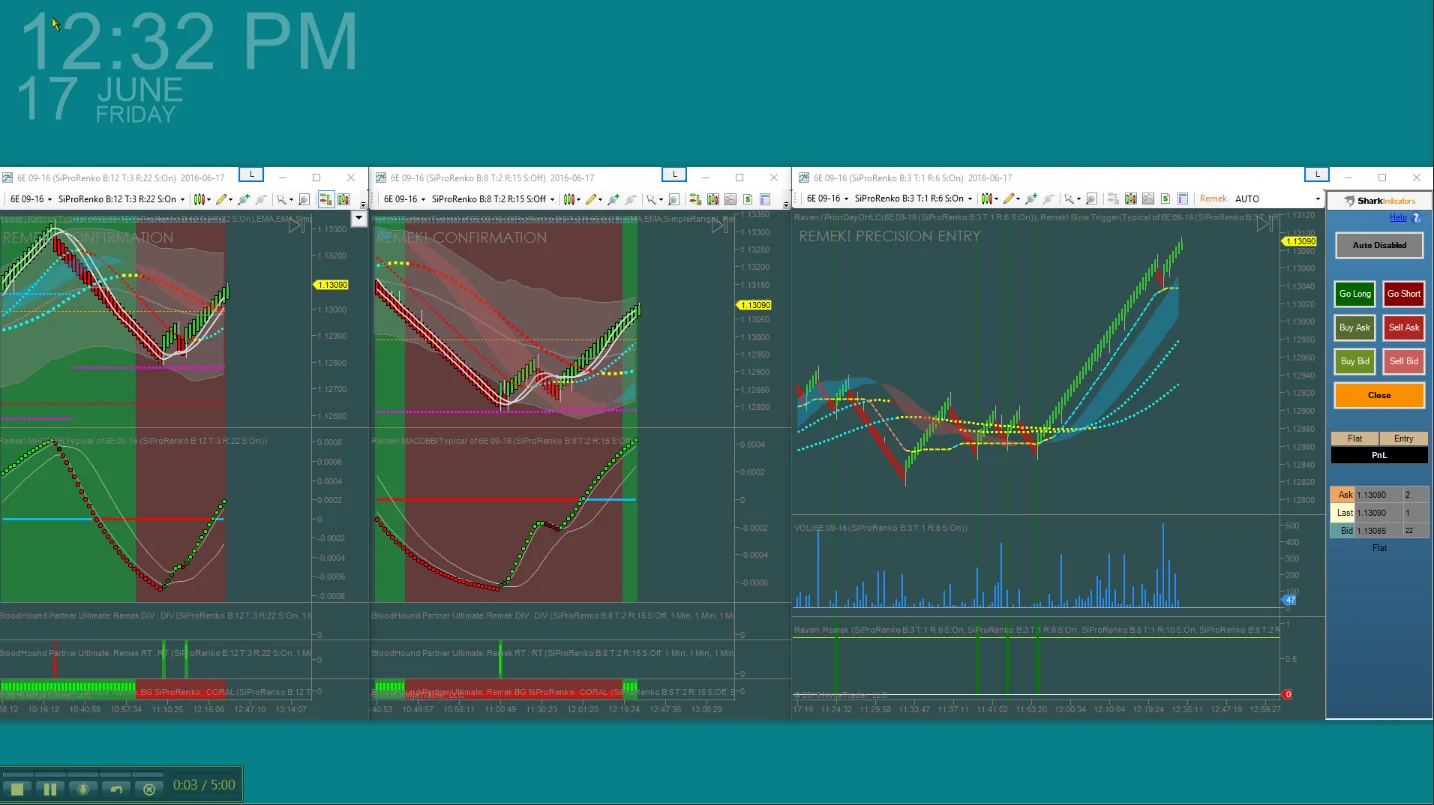Click the recorder undo arrow button
Image resolution: width=1434 pixels, height=805 pixels.
pos(116,789)
